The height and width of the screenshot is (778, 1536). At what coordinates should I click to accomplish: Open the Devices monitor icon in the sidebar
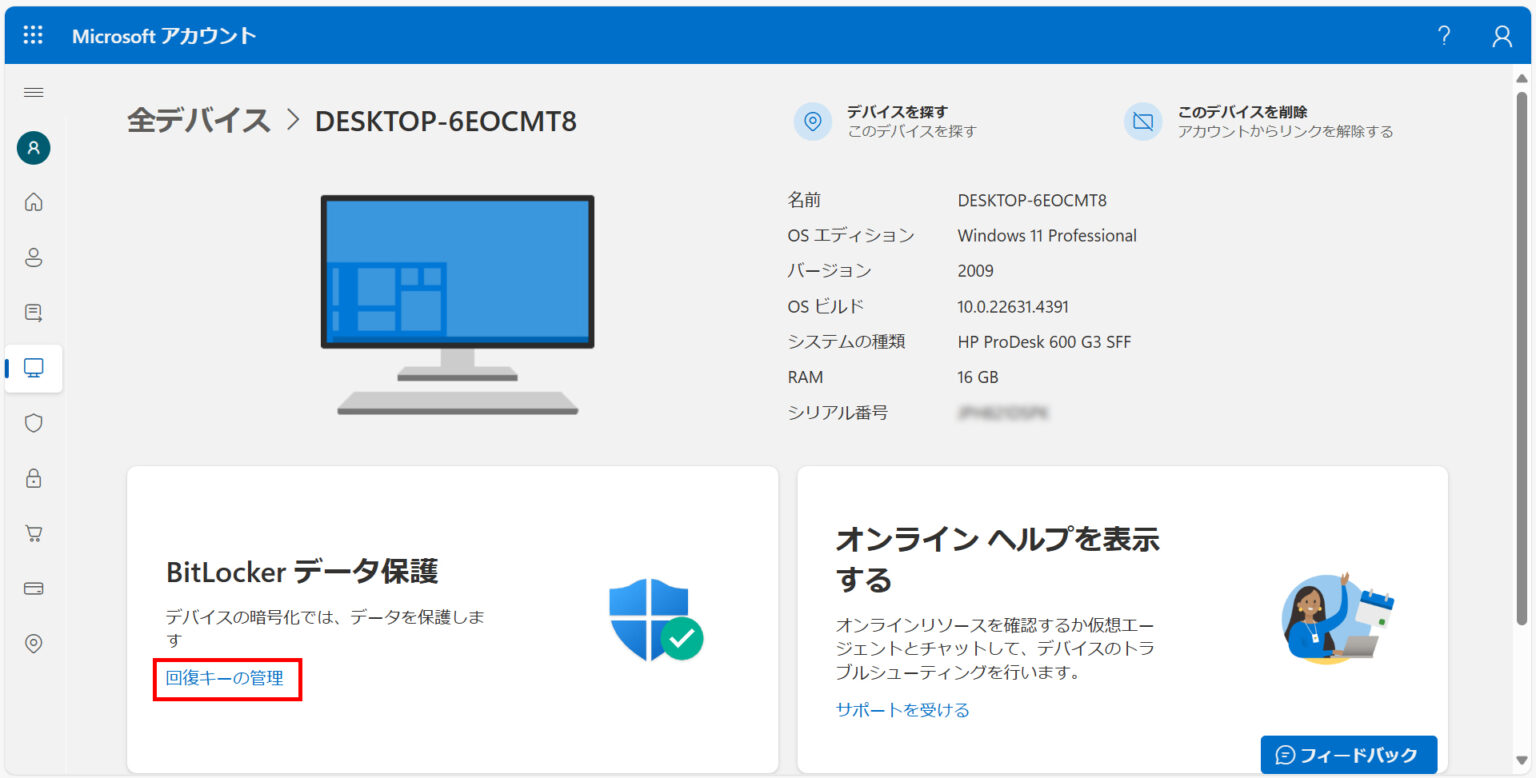pos(33,368)
